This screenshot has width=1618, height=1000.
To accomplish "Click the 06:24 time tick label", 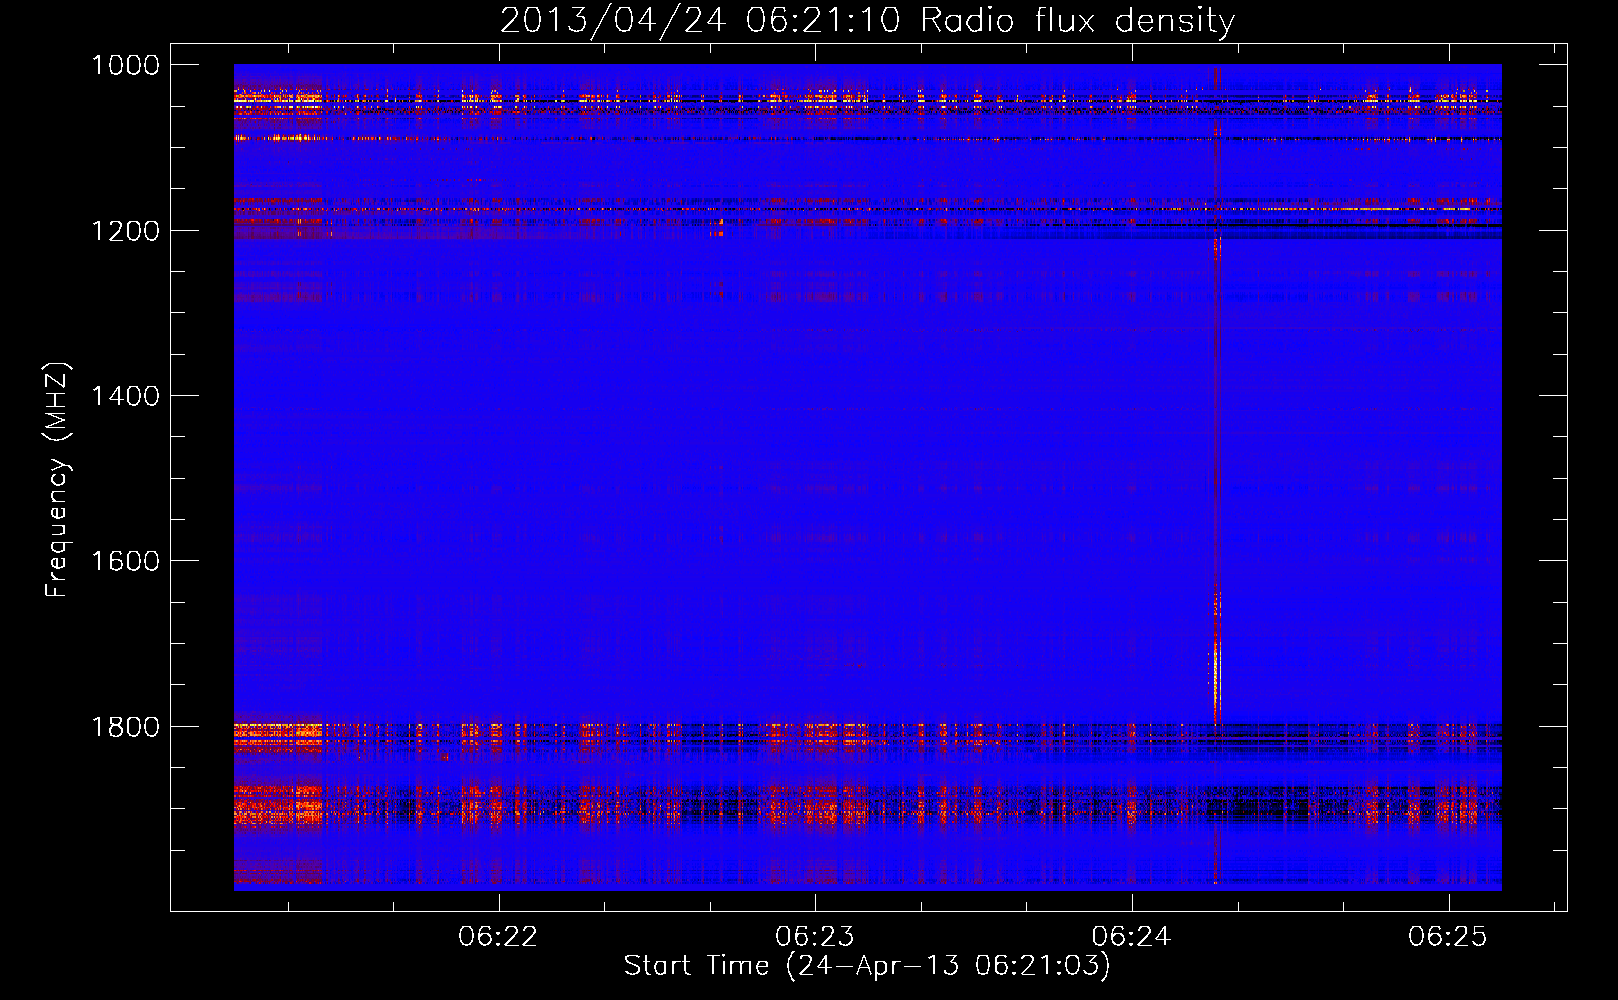I will pos(1131,936).
